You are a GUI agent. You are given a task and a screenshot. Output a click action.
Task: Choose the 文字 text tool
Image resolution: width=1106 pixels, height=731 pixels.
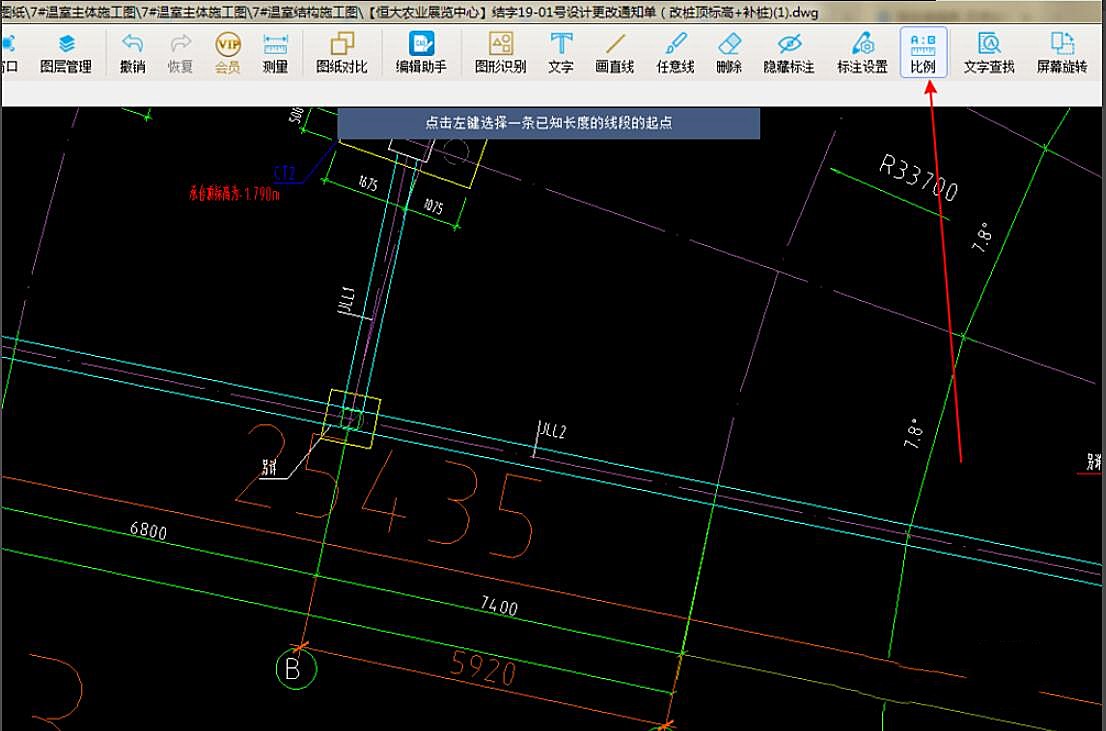pos(561,53)
